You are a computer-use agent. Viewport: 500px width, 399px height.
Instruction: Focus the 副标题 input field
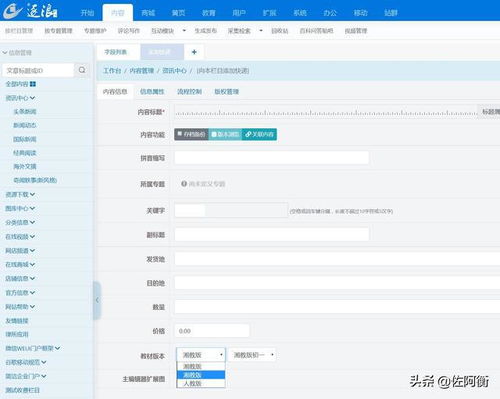[x=271, y=235]
